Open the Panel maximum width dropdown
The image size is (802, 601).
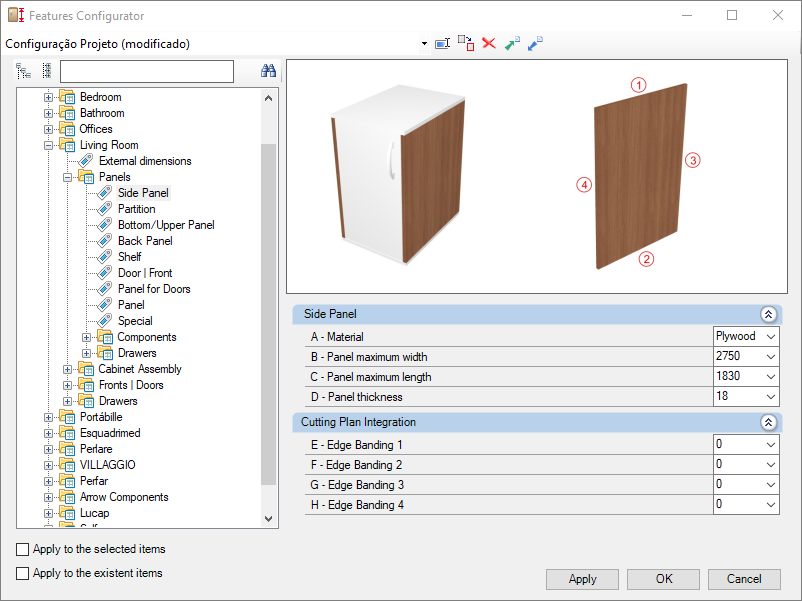click(771, 357)
